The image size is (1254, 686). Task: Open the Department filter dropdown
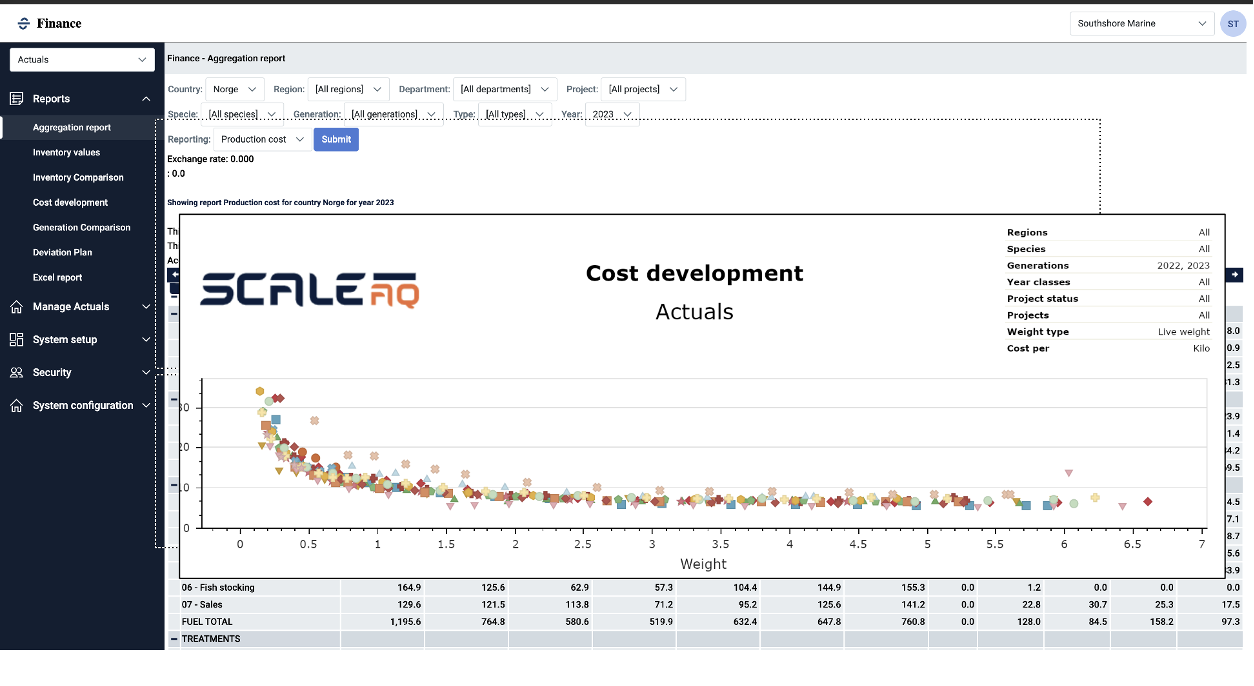click(x=505, y=89)
